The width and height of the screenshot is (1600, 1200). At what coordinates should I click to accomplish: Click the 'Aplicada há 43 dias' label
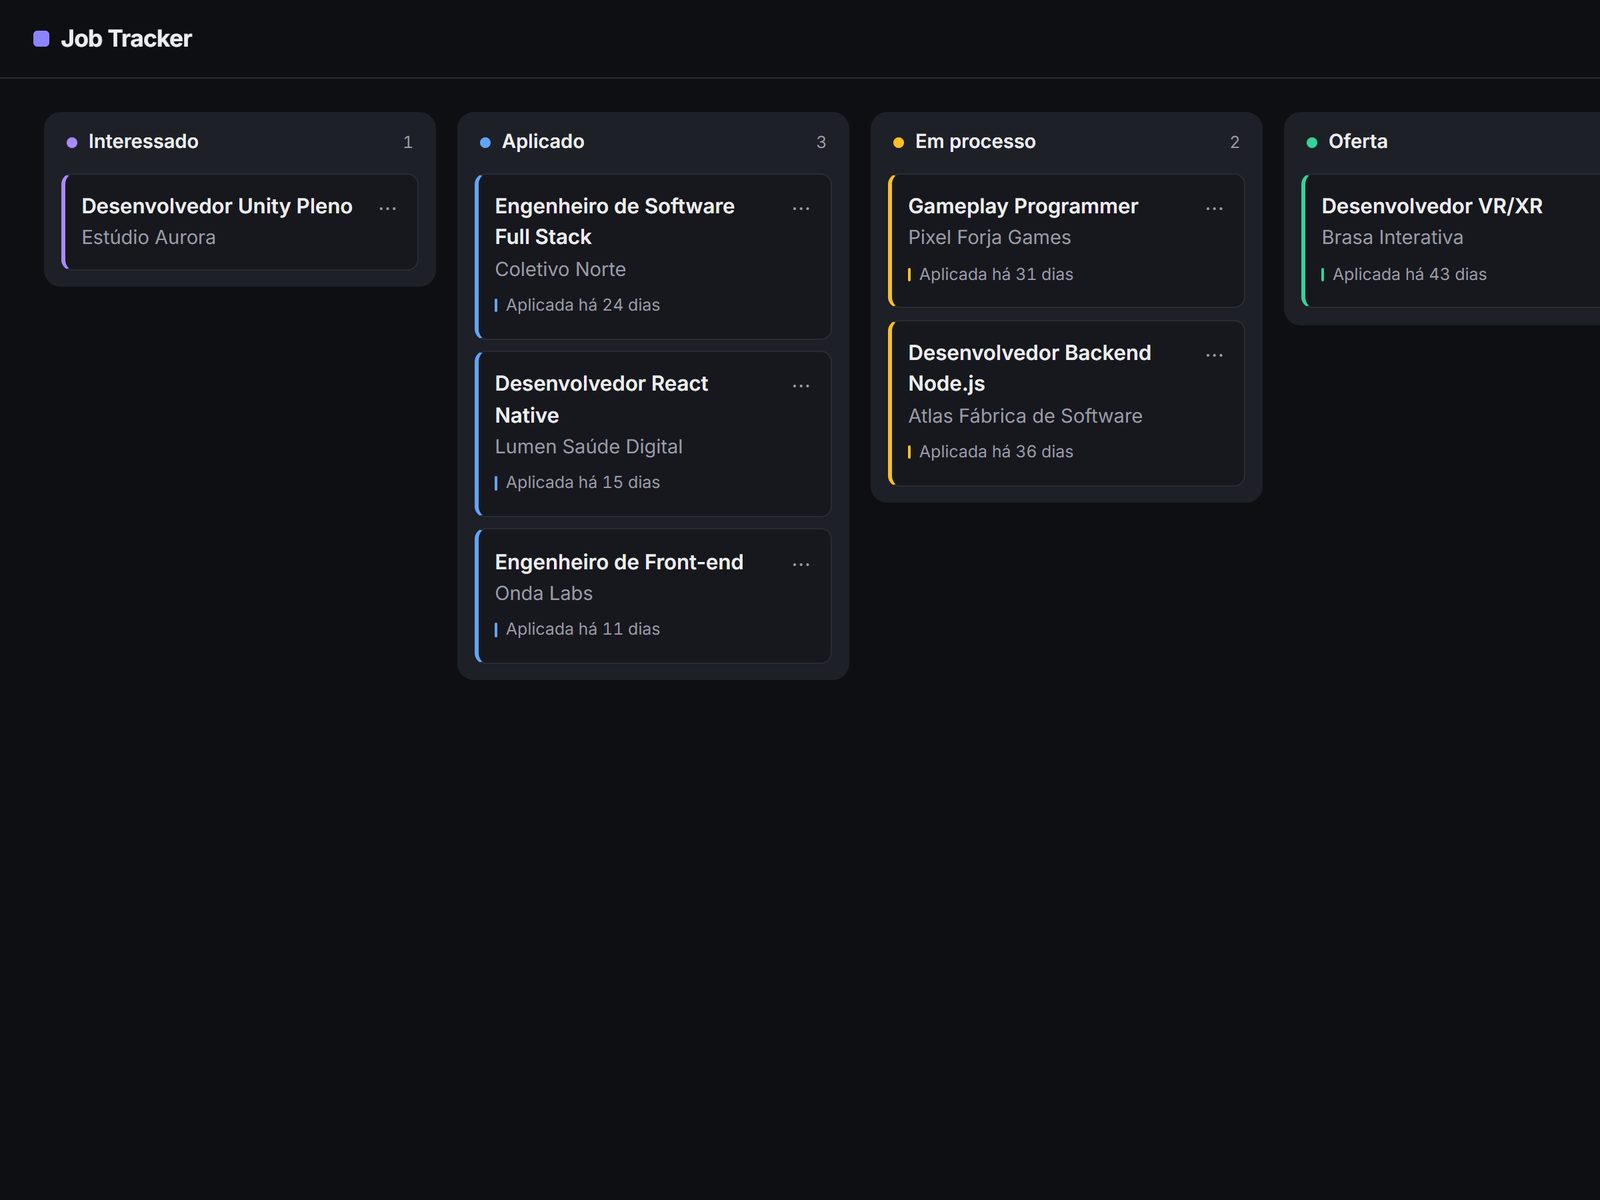pyautogui.click(x=1409, y=274)
